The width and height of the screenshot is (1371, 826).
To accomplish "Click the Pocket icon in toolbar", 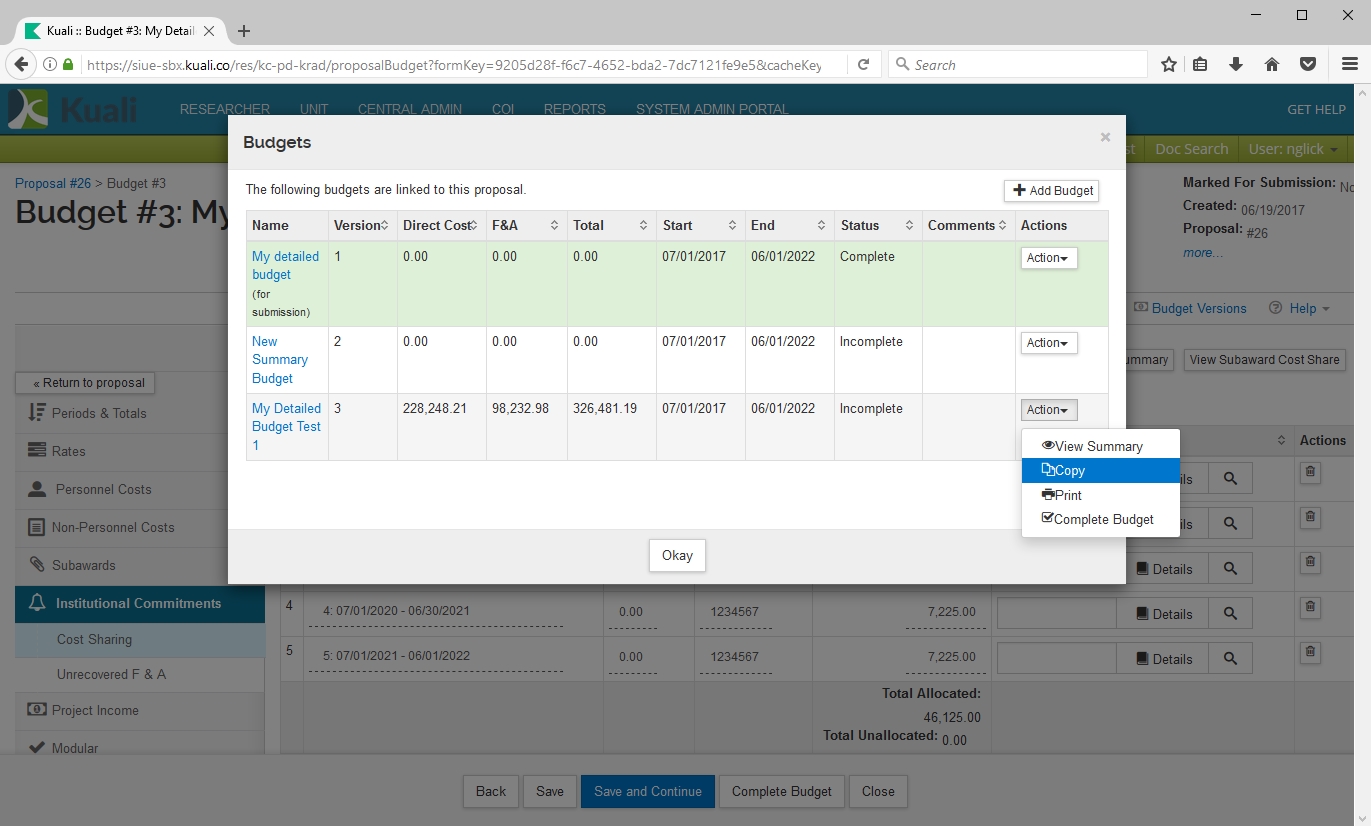I will click(x=1308, y=65).
